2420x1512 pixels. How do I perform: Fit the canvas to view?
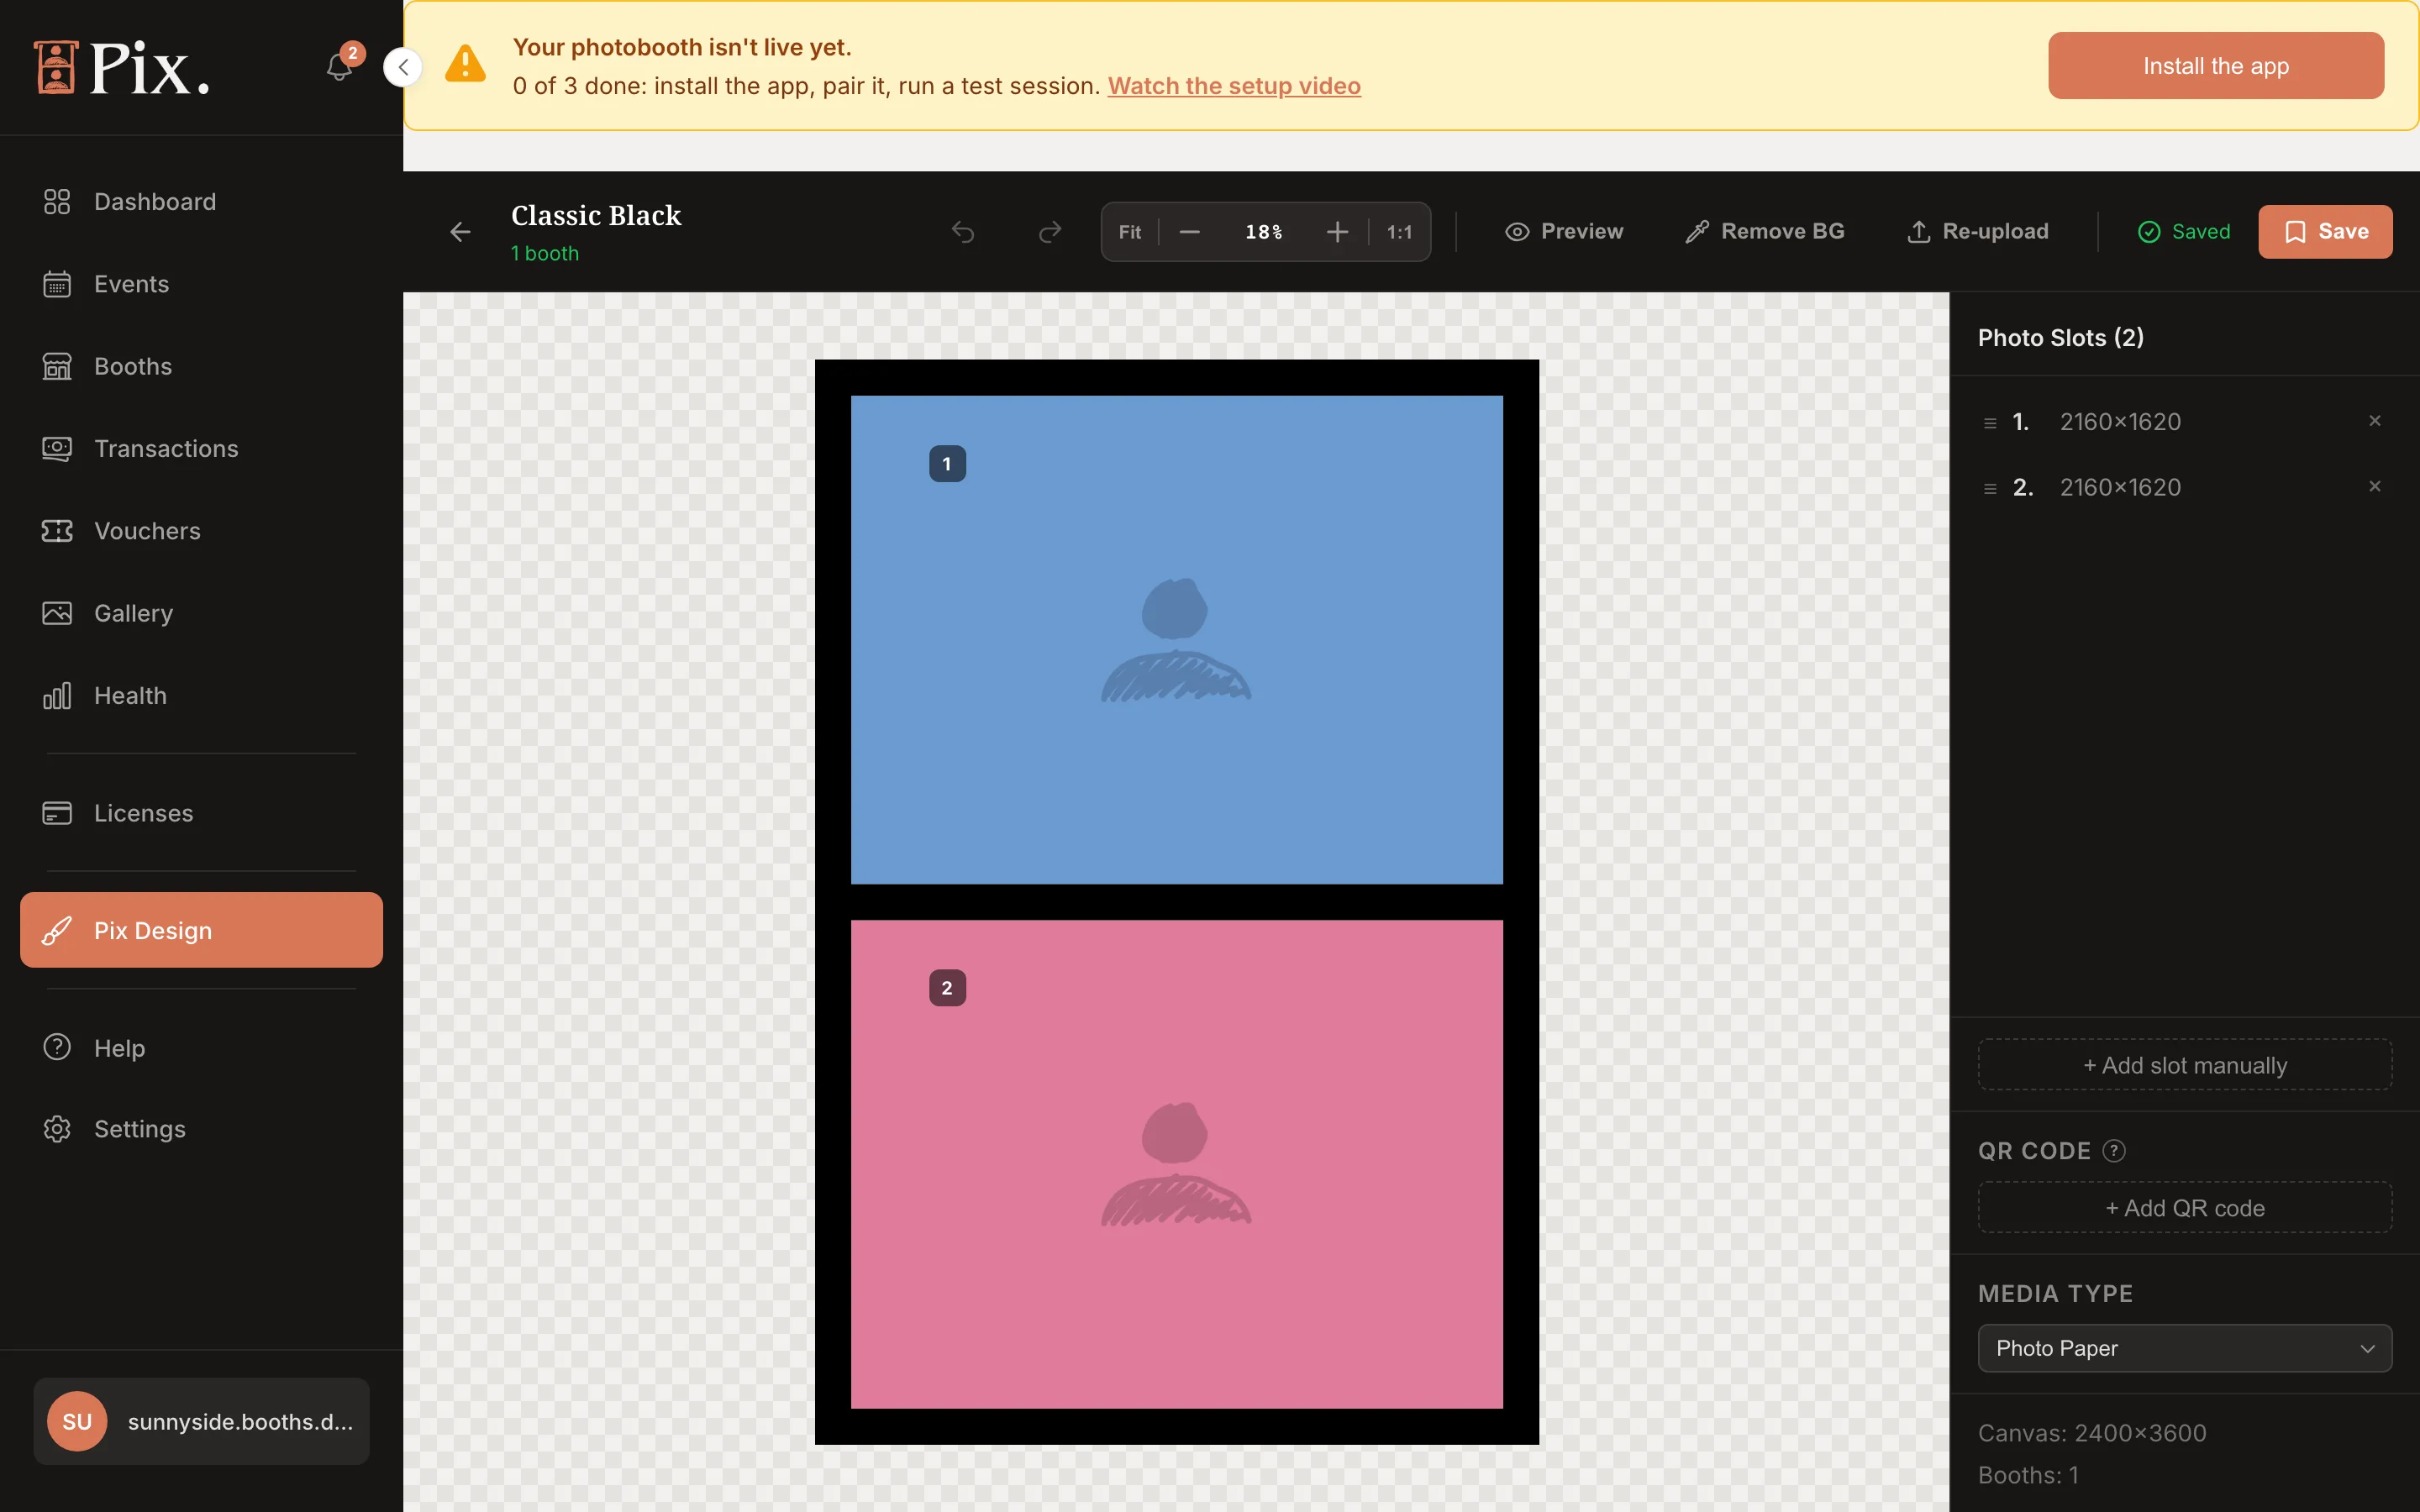click(1130, 232)
